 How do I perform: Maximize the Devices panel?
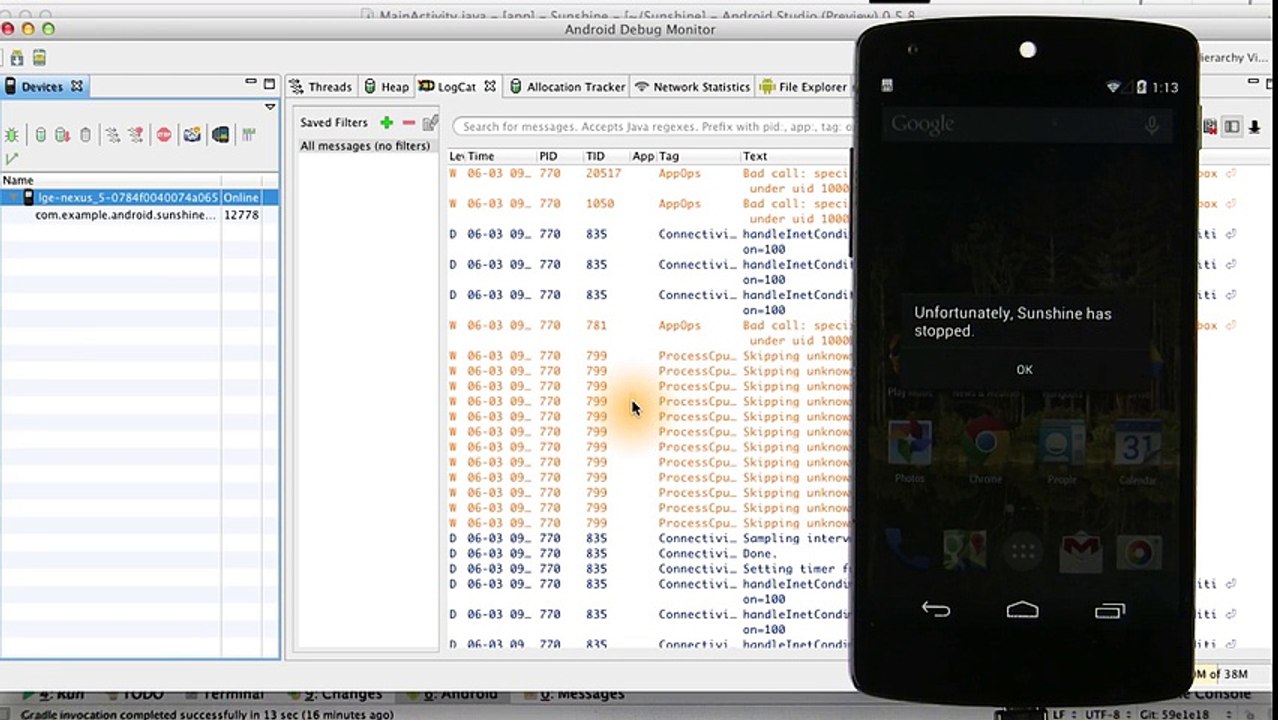pyautogui.click(x=269, y=84)
